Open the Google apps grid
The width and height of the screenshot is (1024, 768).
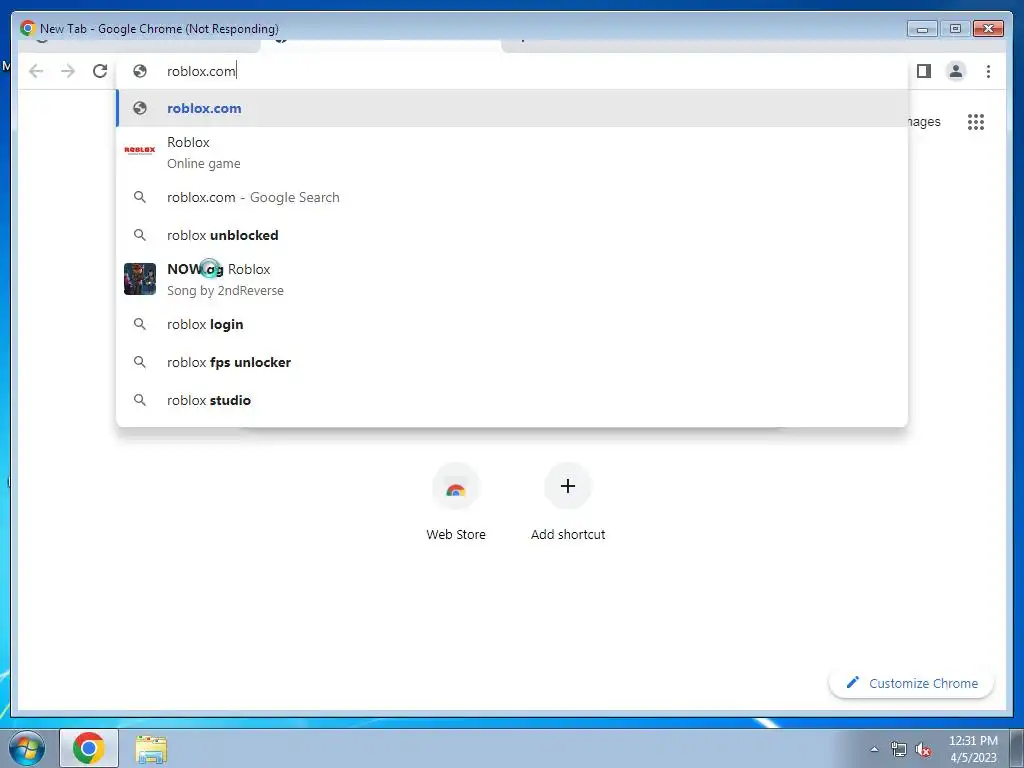point(976,122)
